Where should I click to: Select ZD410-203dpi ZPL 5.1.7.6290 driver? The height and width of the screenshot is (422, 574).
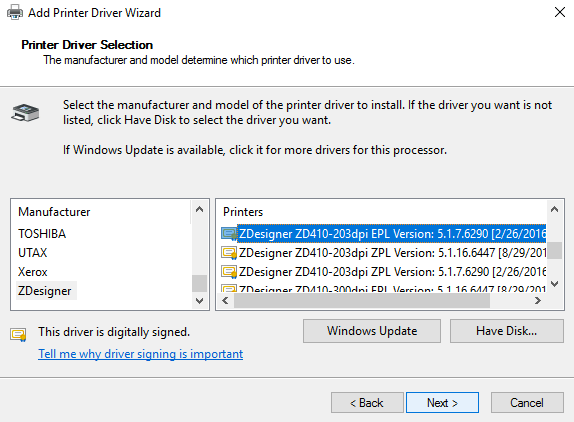pyautogui.click(x=392, y=272)
